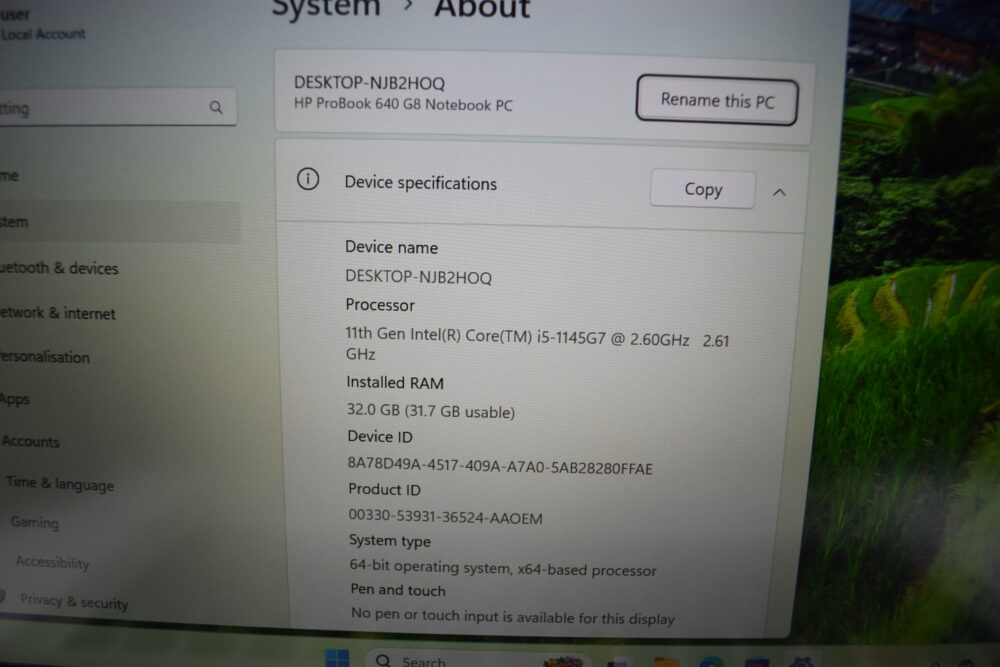Go to Time & language settings
Screen dimensions: 1000x667
(x=60, y=484)
